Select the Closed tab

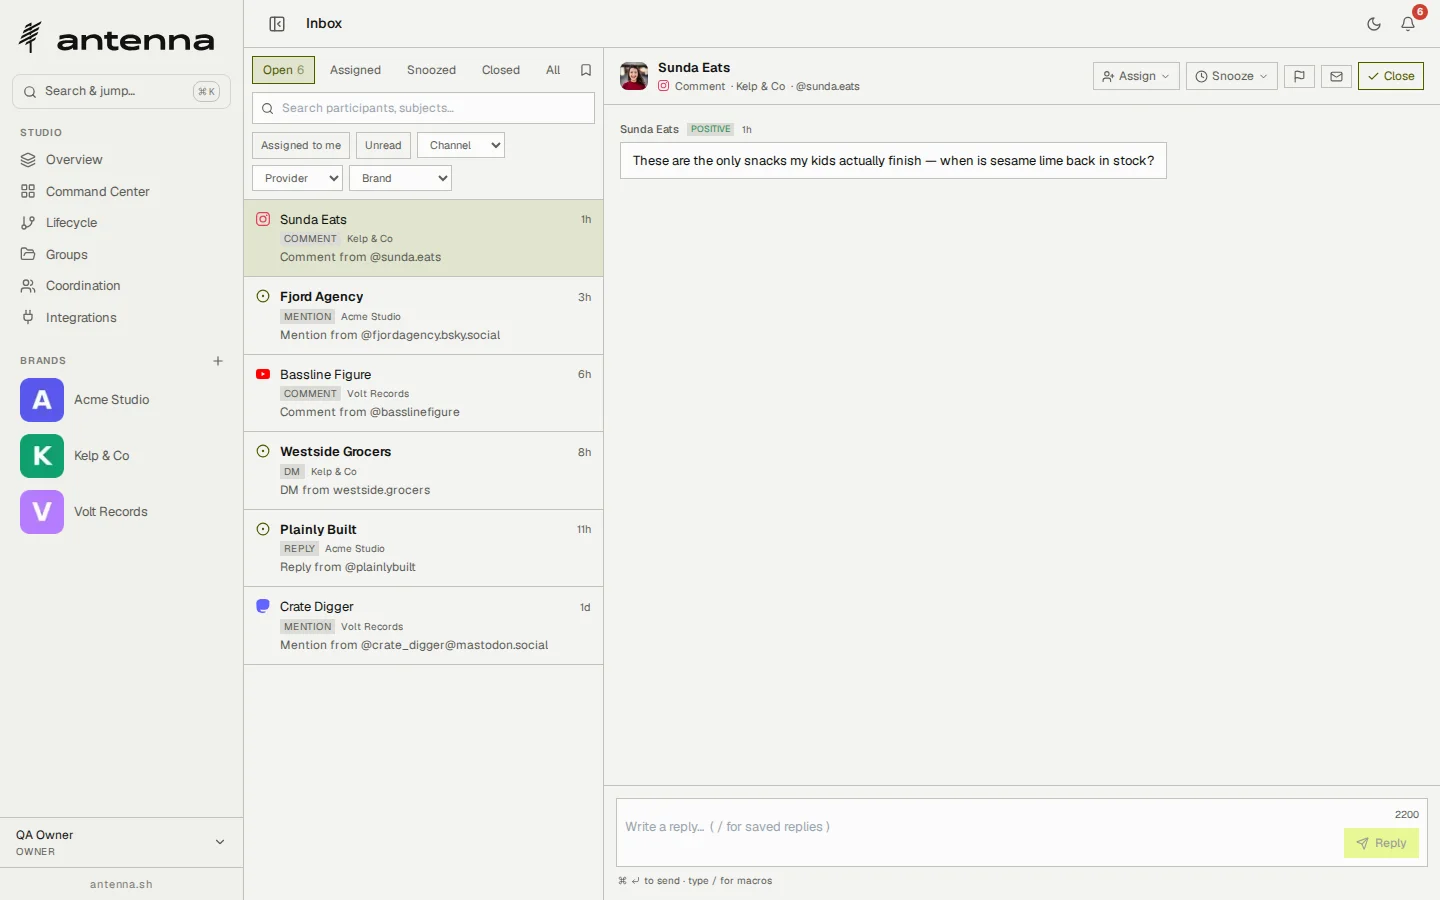pos(501,70)
